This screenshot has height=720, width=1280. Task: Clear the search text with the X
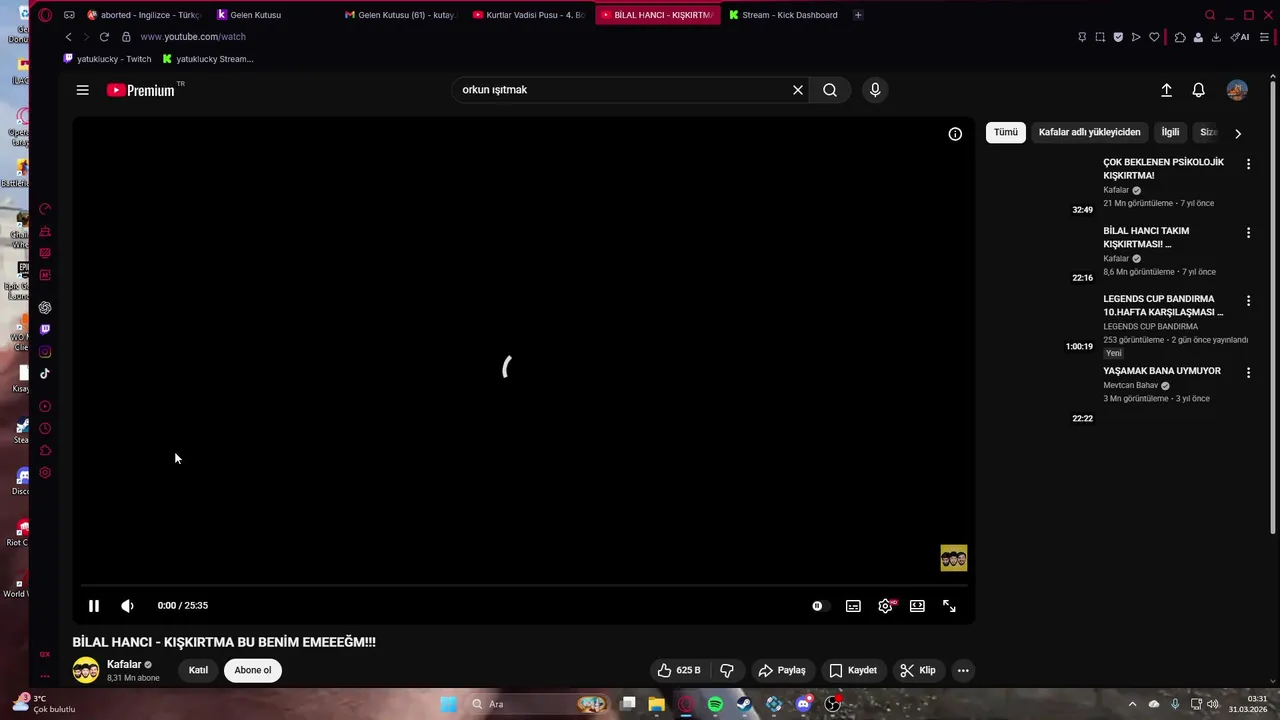(798, 90)
